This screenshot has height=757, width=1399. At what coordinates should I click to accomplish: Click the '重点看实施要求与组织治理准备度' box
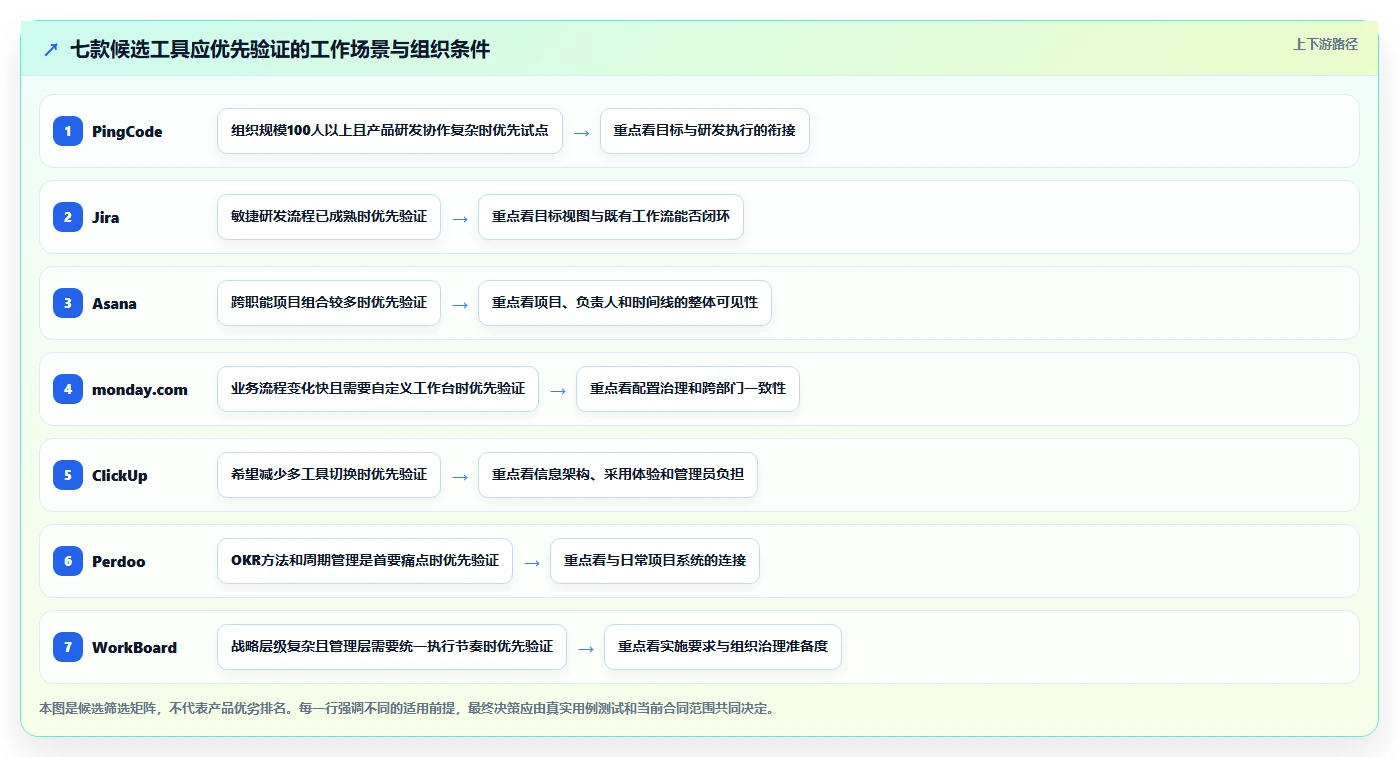click(x=723, y=647)
